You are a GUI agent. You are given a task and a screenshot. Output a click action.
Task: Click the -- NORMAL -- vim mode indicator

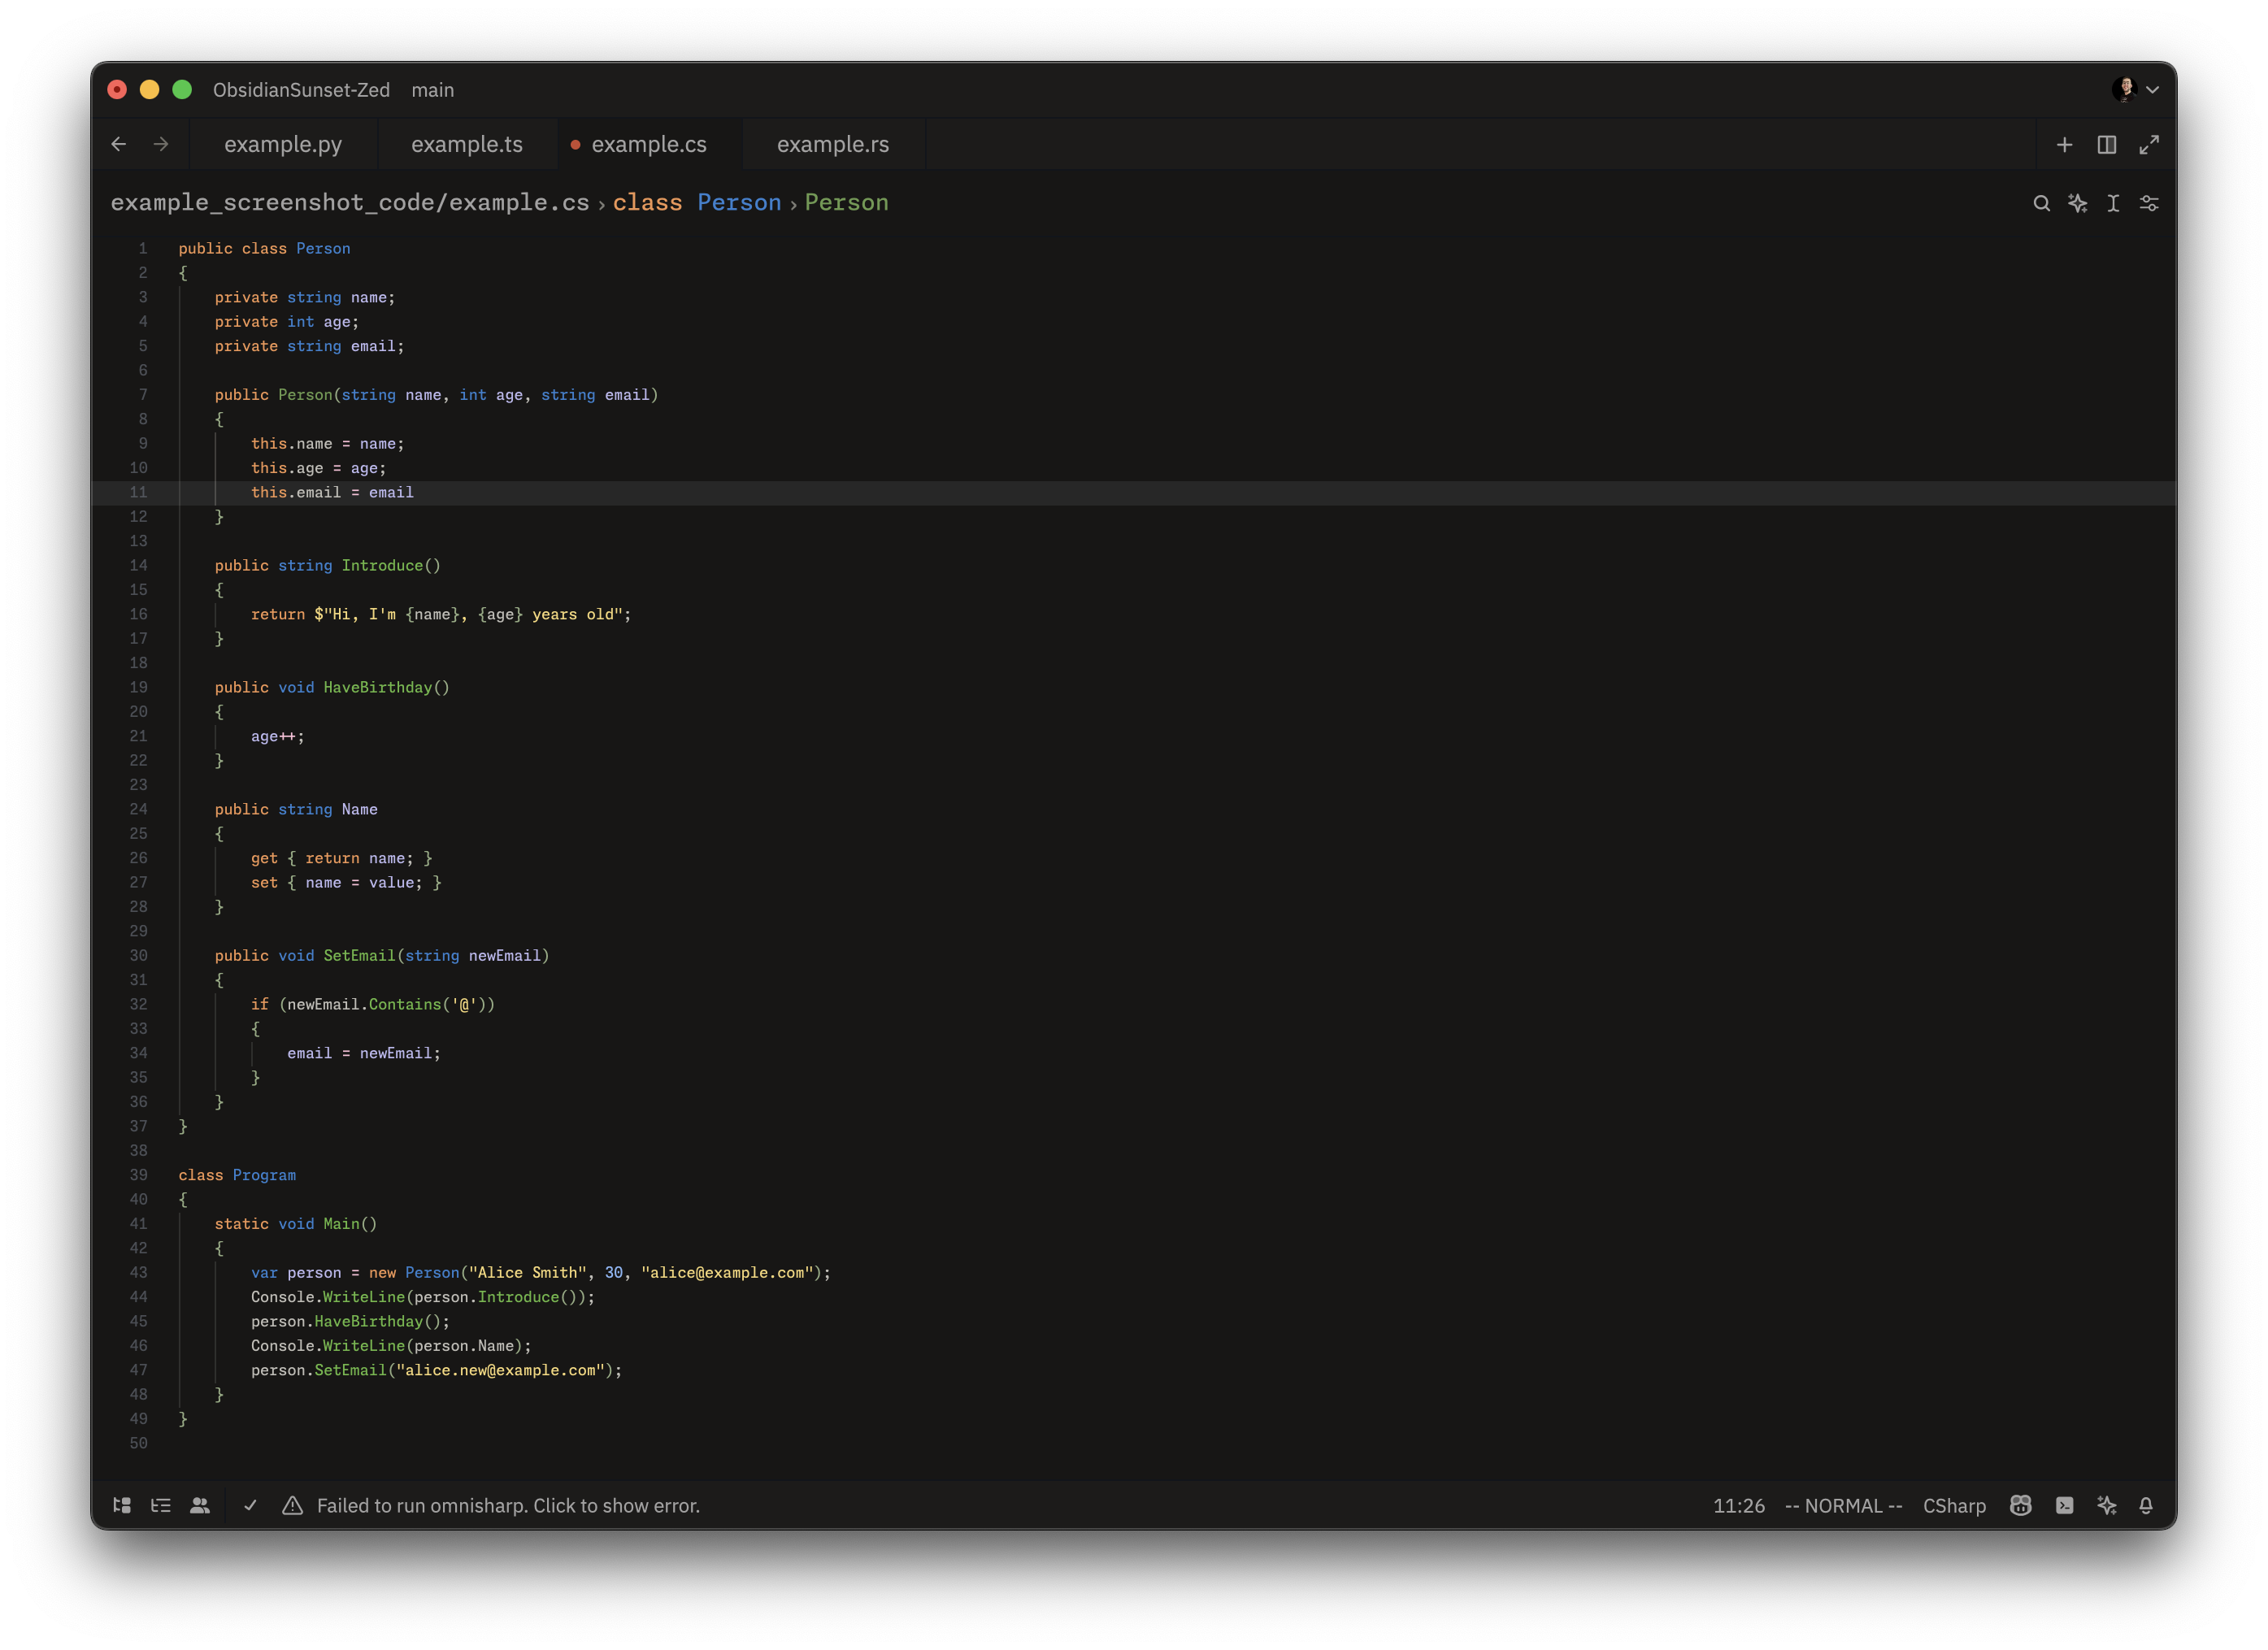[1843, 1505]
